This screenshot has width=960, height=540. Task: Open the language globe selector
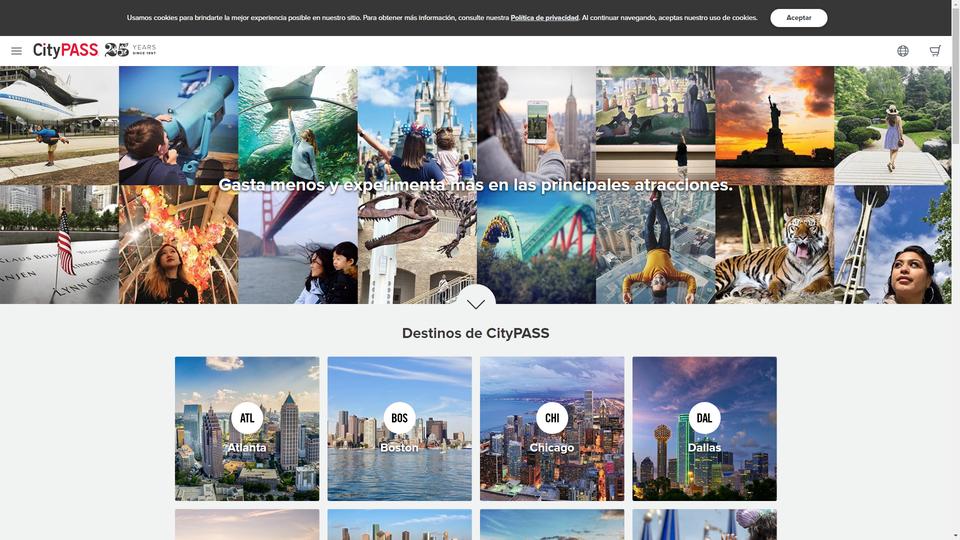pyautogui.click(x=902, y=51)
